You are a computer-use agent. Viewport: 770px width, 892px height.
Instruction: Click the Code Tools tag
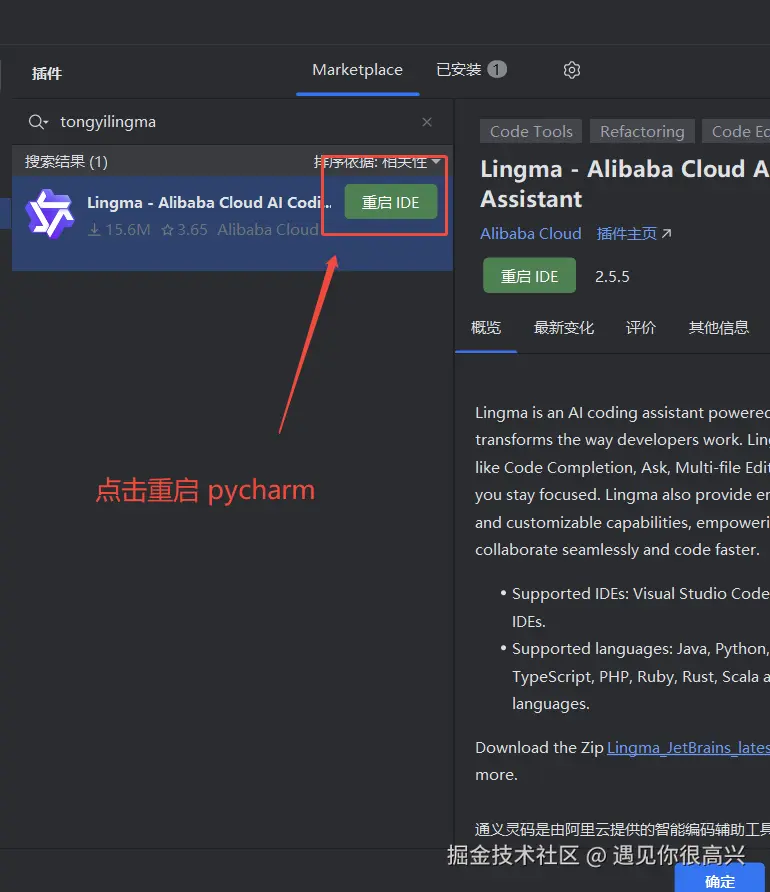tap(531, 131)
